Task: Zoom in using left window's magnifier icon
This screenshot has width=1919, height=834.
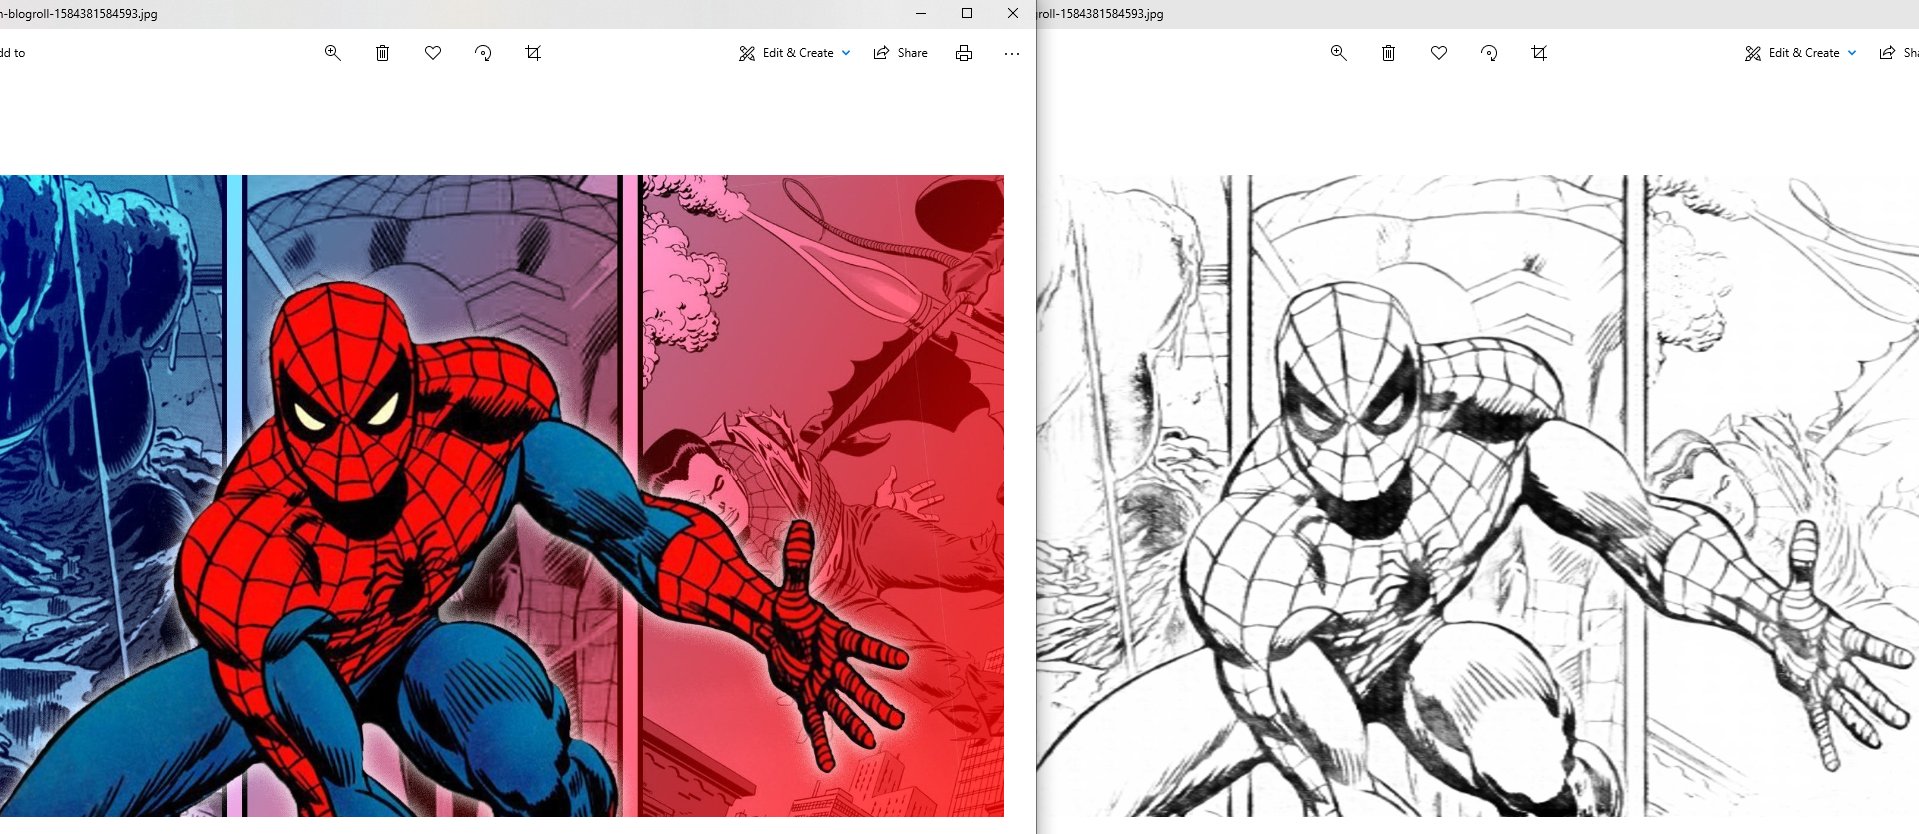Action: click(333, 53)
